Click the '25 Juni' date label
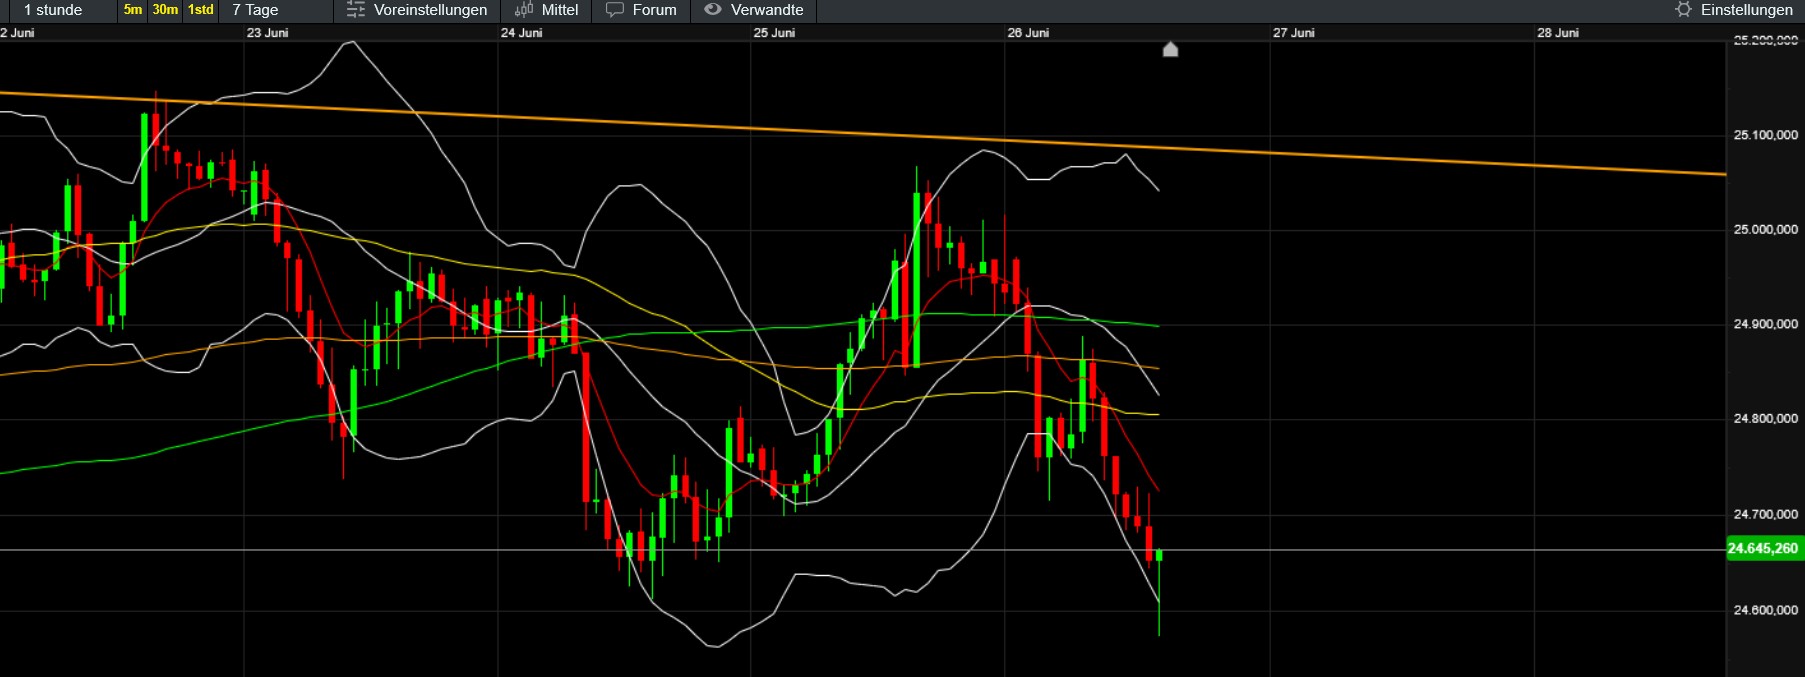Image resolution: width=1805 pixels, height=677 pixels. 775,33
